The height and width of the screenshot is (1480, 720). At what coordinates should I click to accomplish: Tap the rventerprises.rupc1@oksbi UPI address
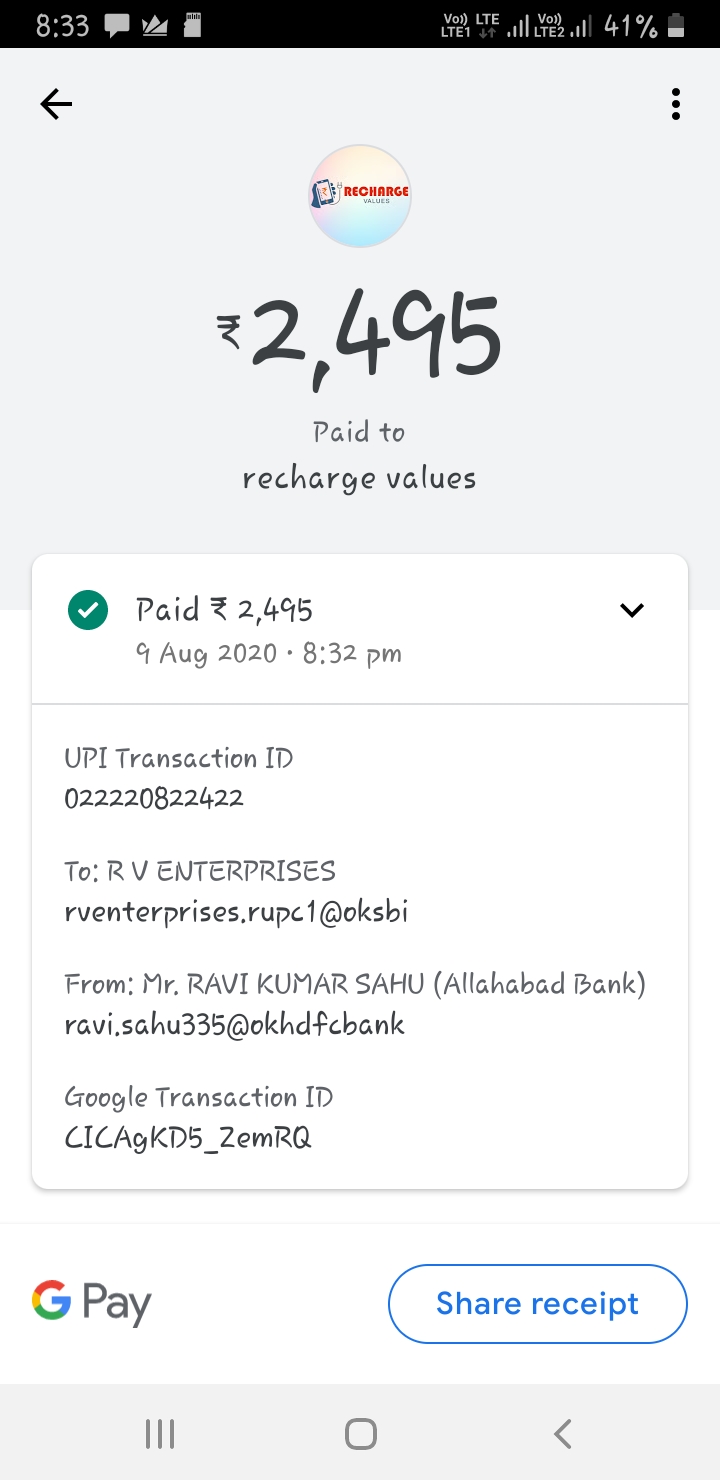[x=236, y=912]
